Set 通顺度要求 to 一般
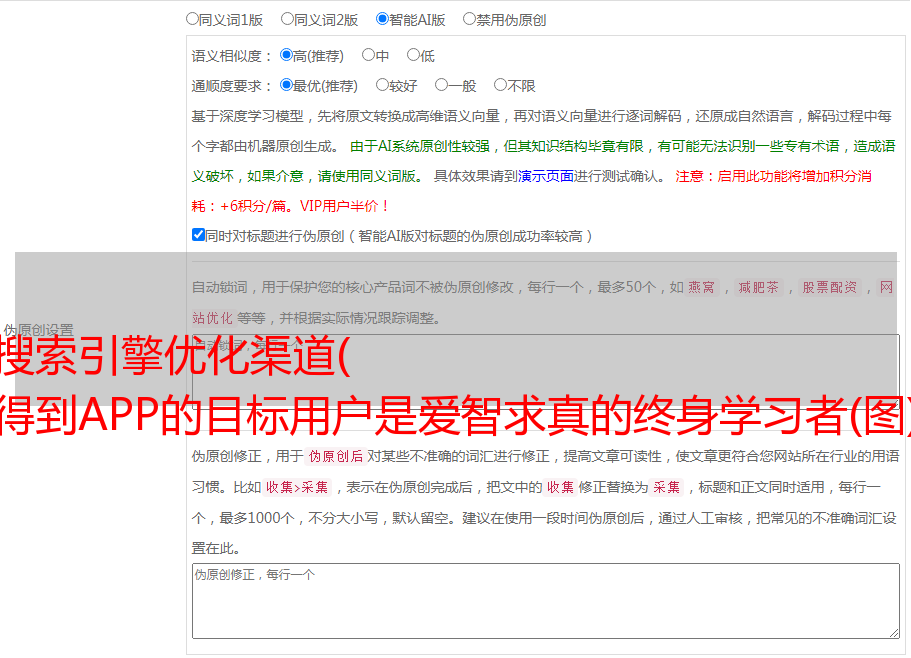Screen dimensions: 911x658 tap(442, 85)
